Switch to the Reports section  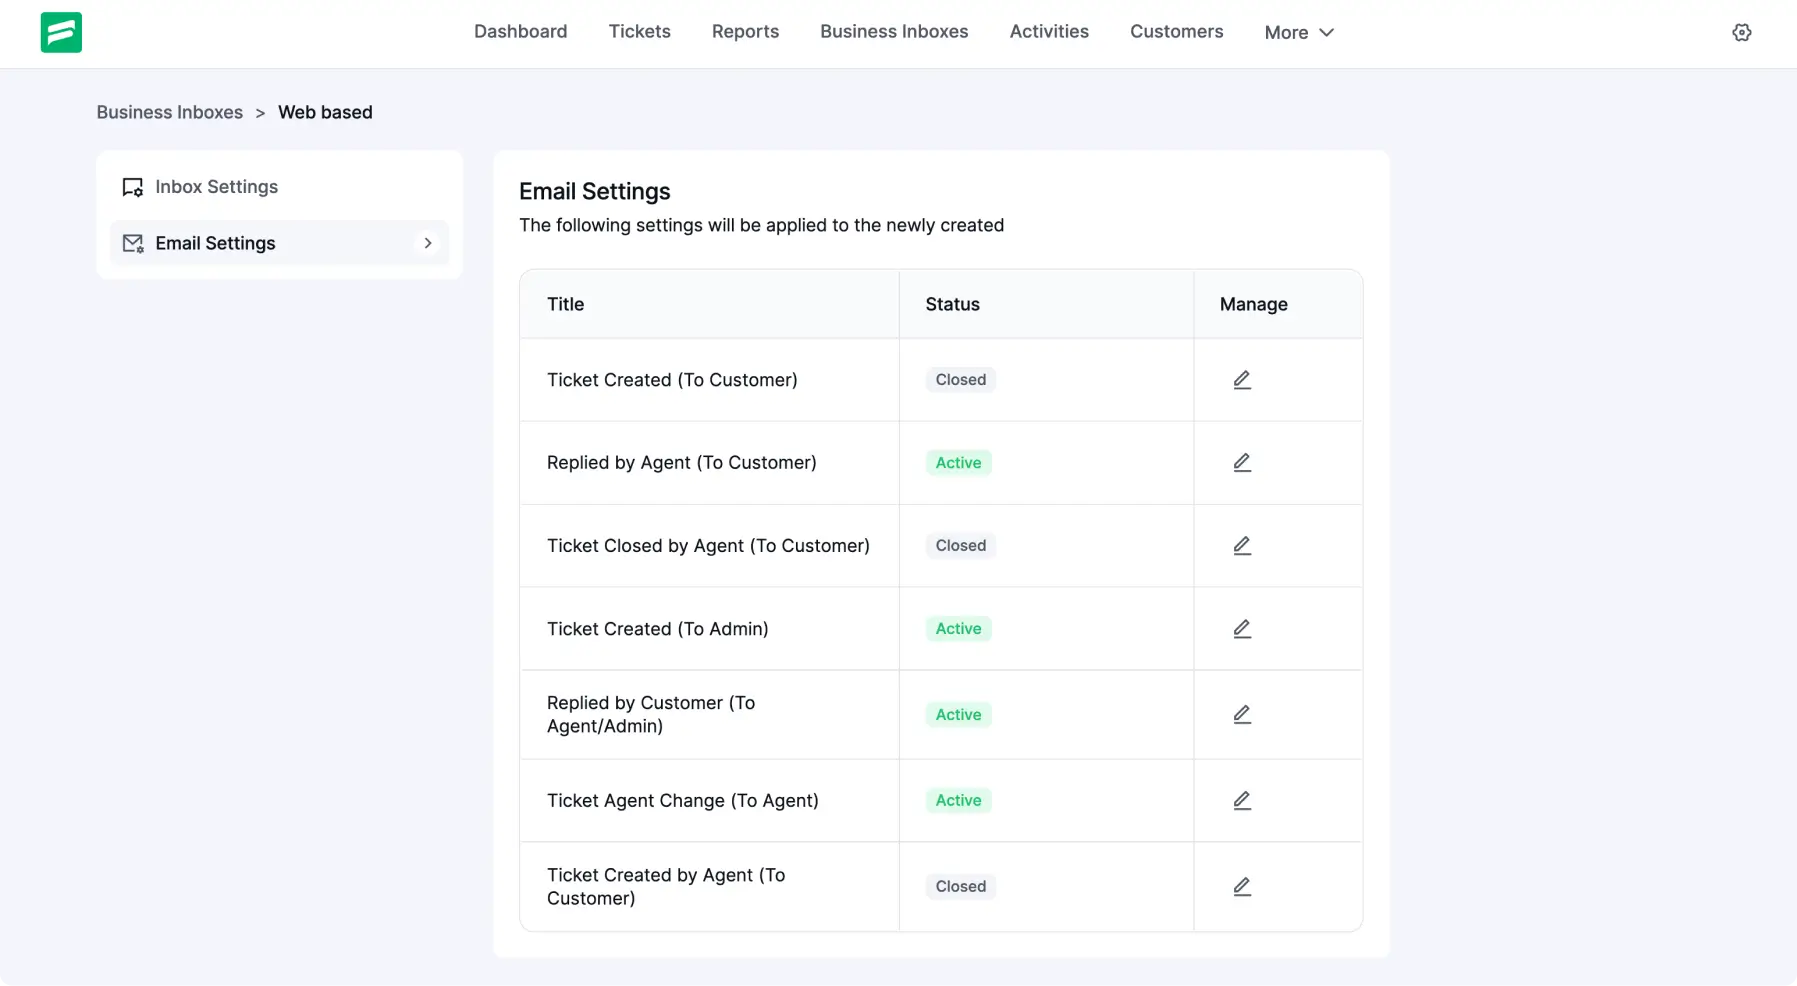[x=745, y=31]
